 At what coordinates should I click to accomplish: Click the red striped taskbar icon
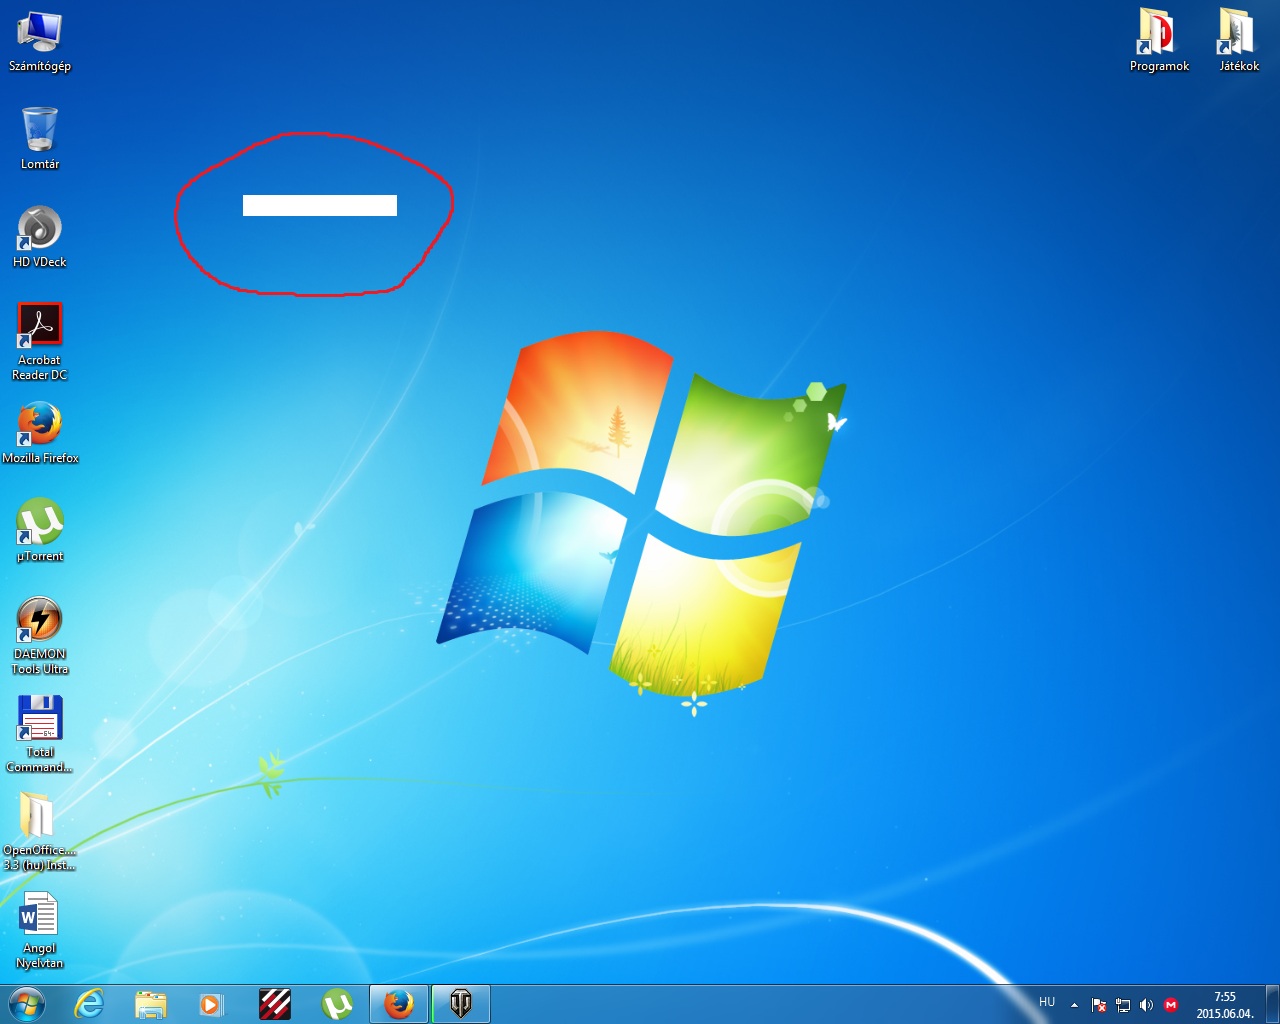pyautogui.click(x=275, y=1004)
